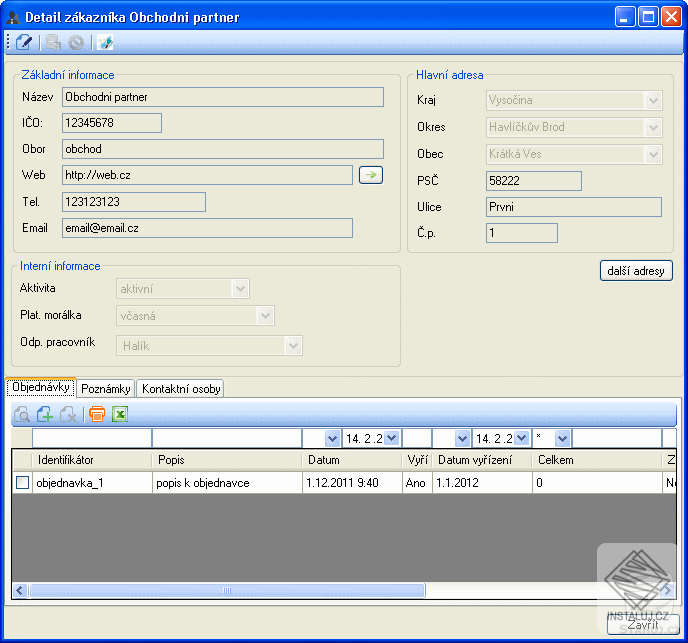Screen dimensions: 688x643
Task: Open the website with green arrow button
Action: coord(371,175)
